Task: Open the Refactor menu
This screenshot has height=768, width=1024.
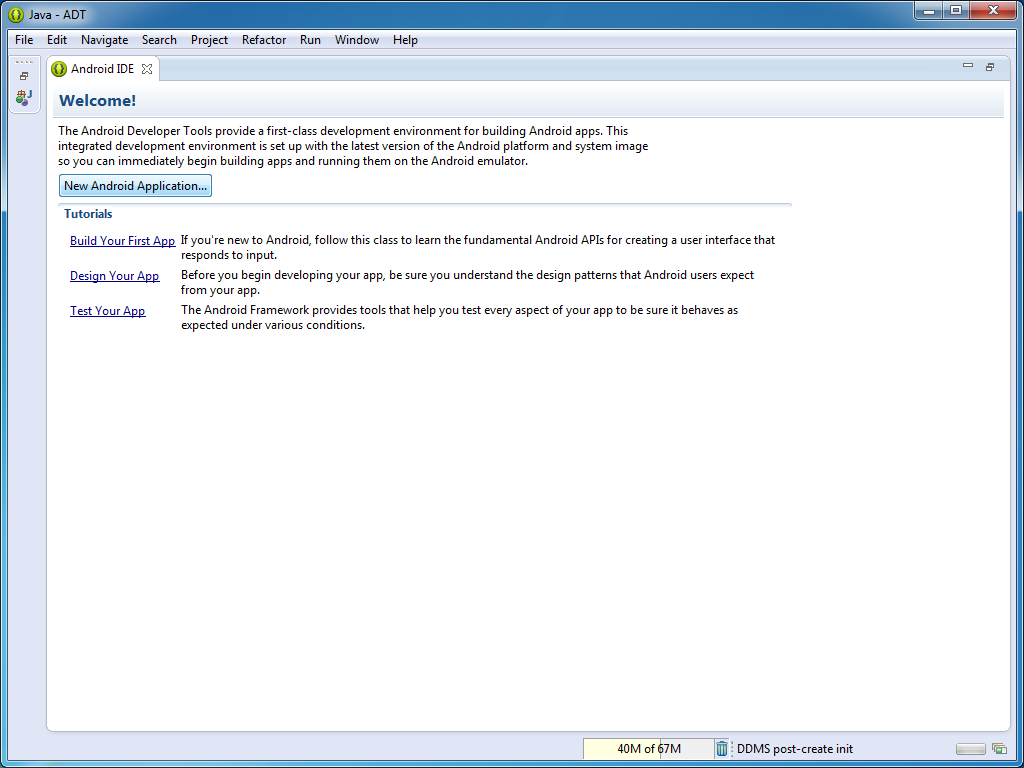Action: [x=264, y=40]
